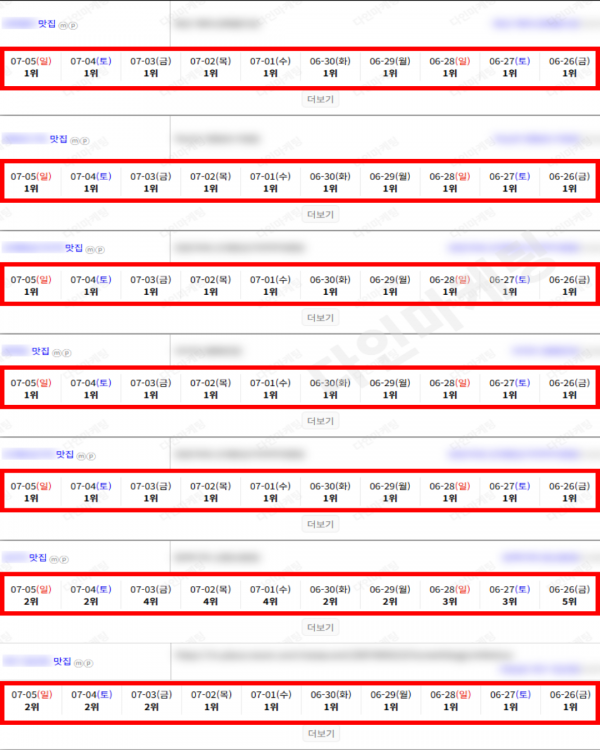
Task: Click the 'm' icon in sixth keyword row
Action: [54, 560]
